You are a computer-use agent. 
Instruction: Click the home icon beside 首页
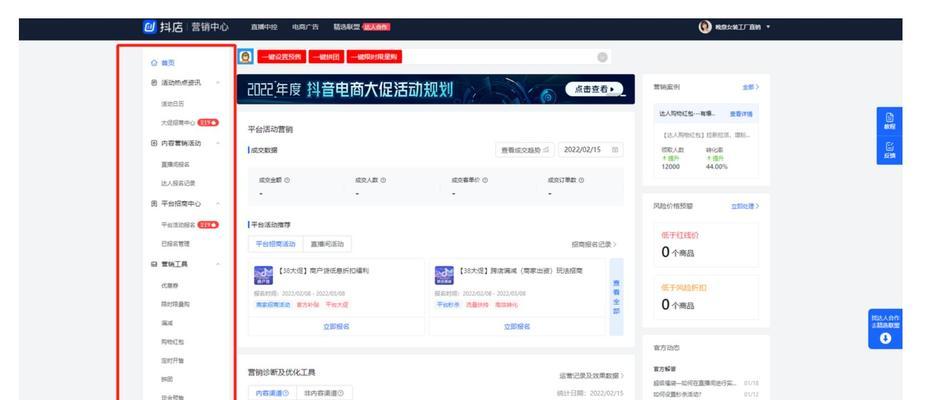pyautogui.click(x=154, y=63)
